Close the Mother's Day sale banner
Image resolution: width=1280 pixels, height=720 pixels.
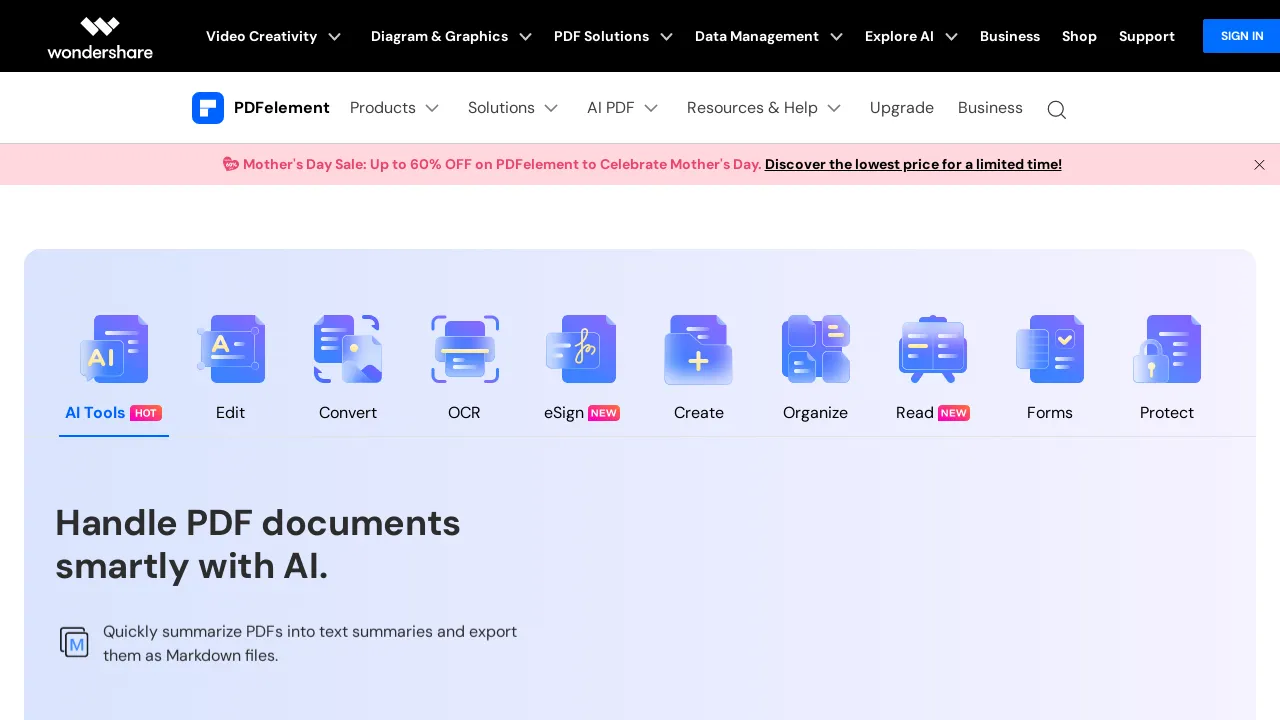(1259, 165)
